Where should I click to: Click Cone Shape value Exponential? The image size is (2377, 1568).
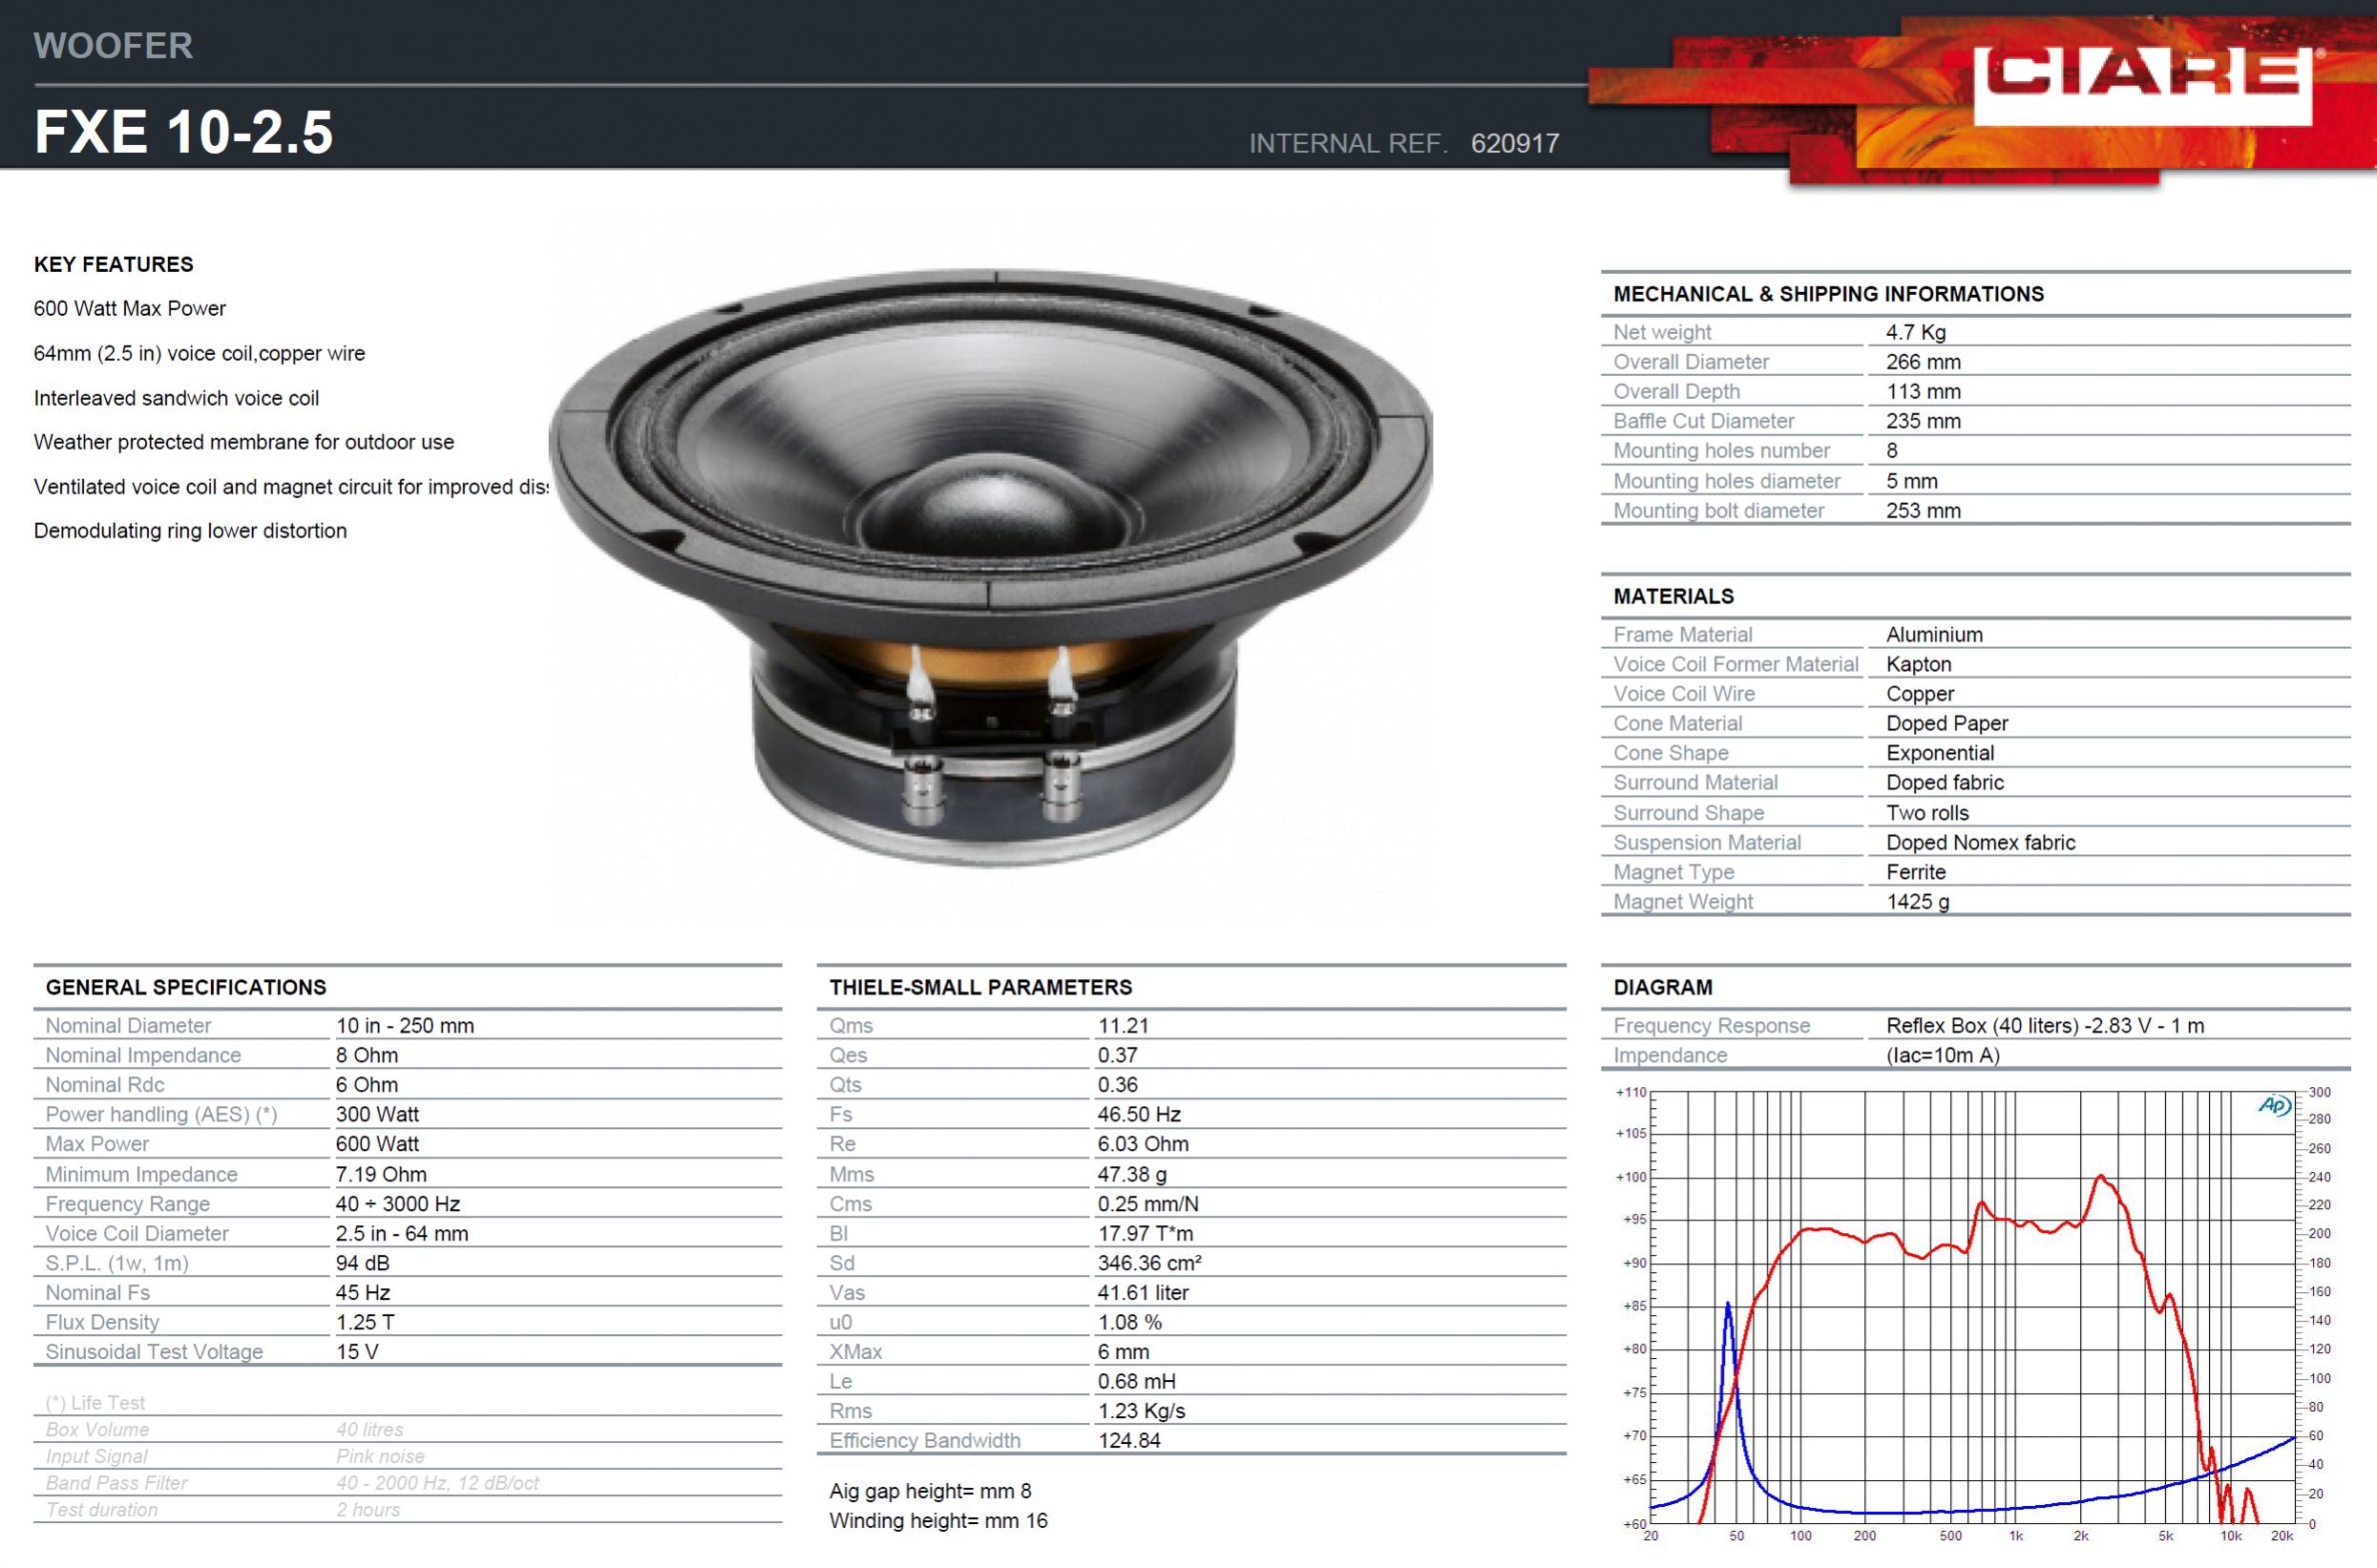1940,753
